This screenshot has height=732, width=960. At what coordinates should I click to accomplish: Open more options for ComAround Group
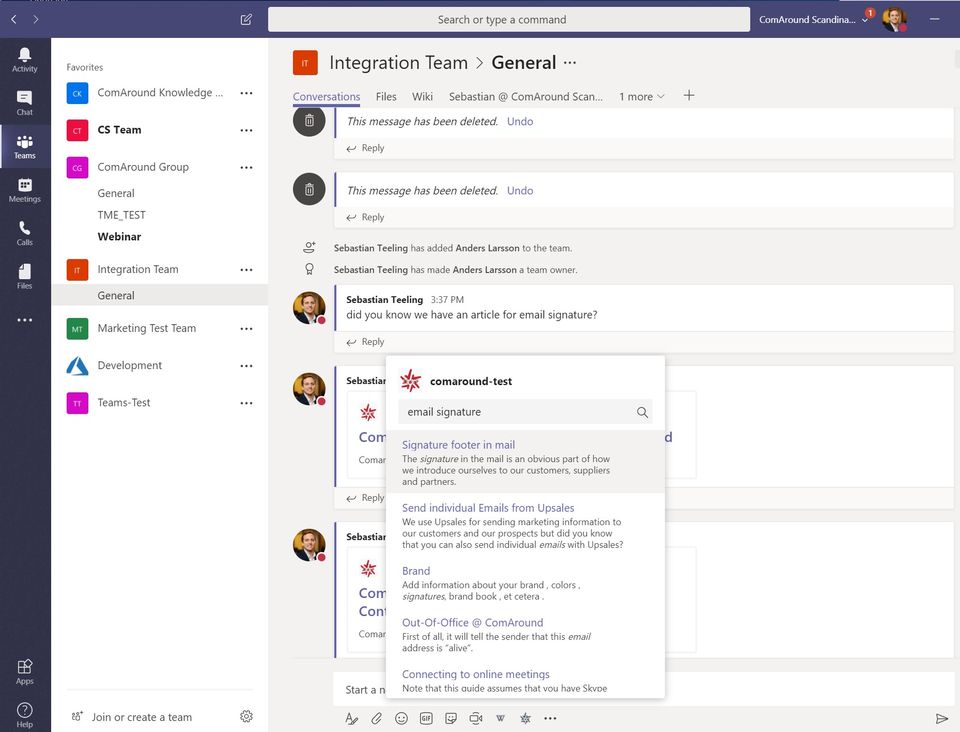[246, 167]
